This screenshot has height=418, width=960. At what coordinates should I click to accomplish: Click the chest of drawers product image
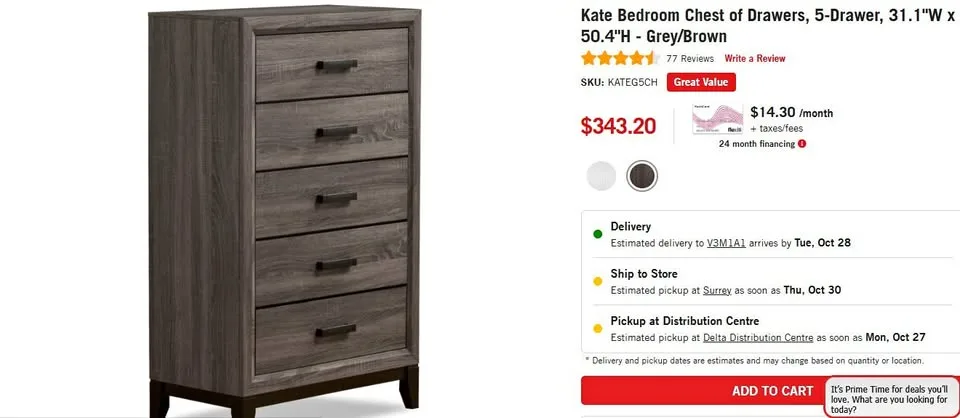point(285,211)
